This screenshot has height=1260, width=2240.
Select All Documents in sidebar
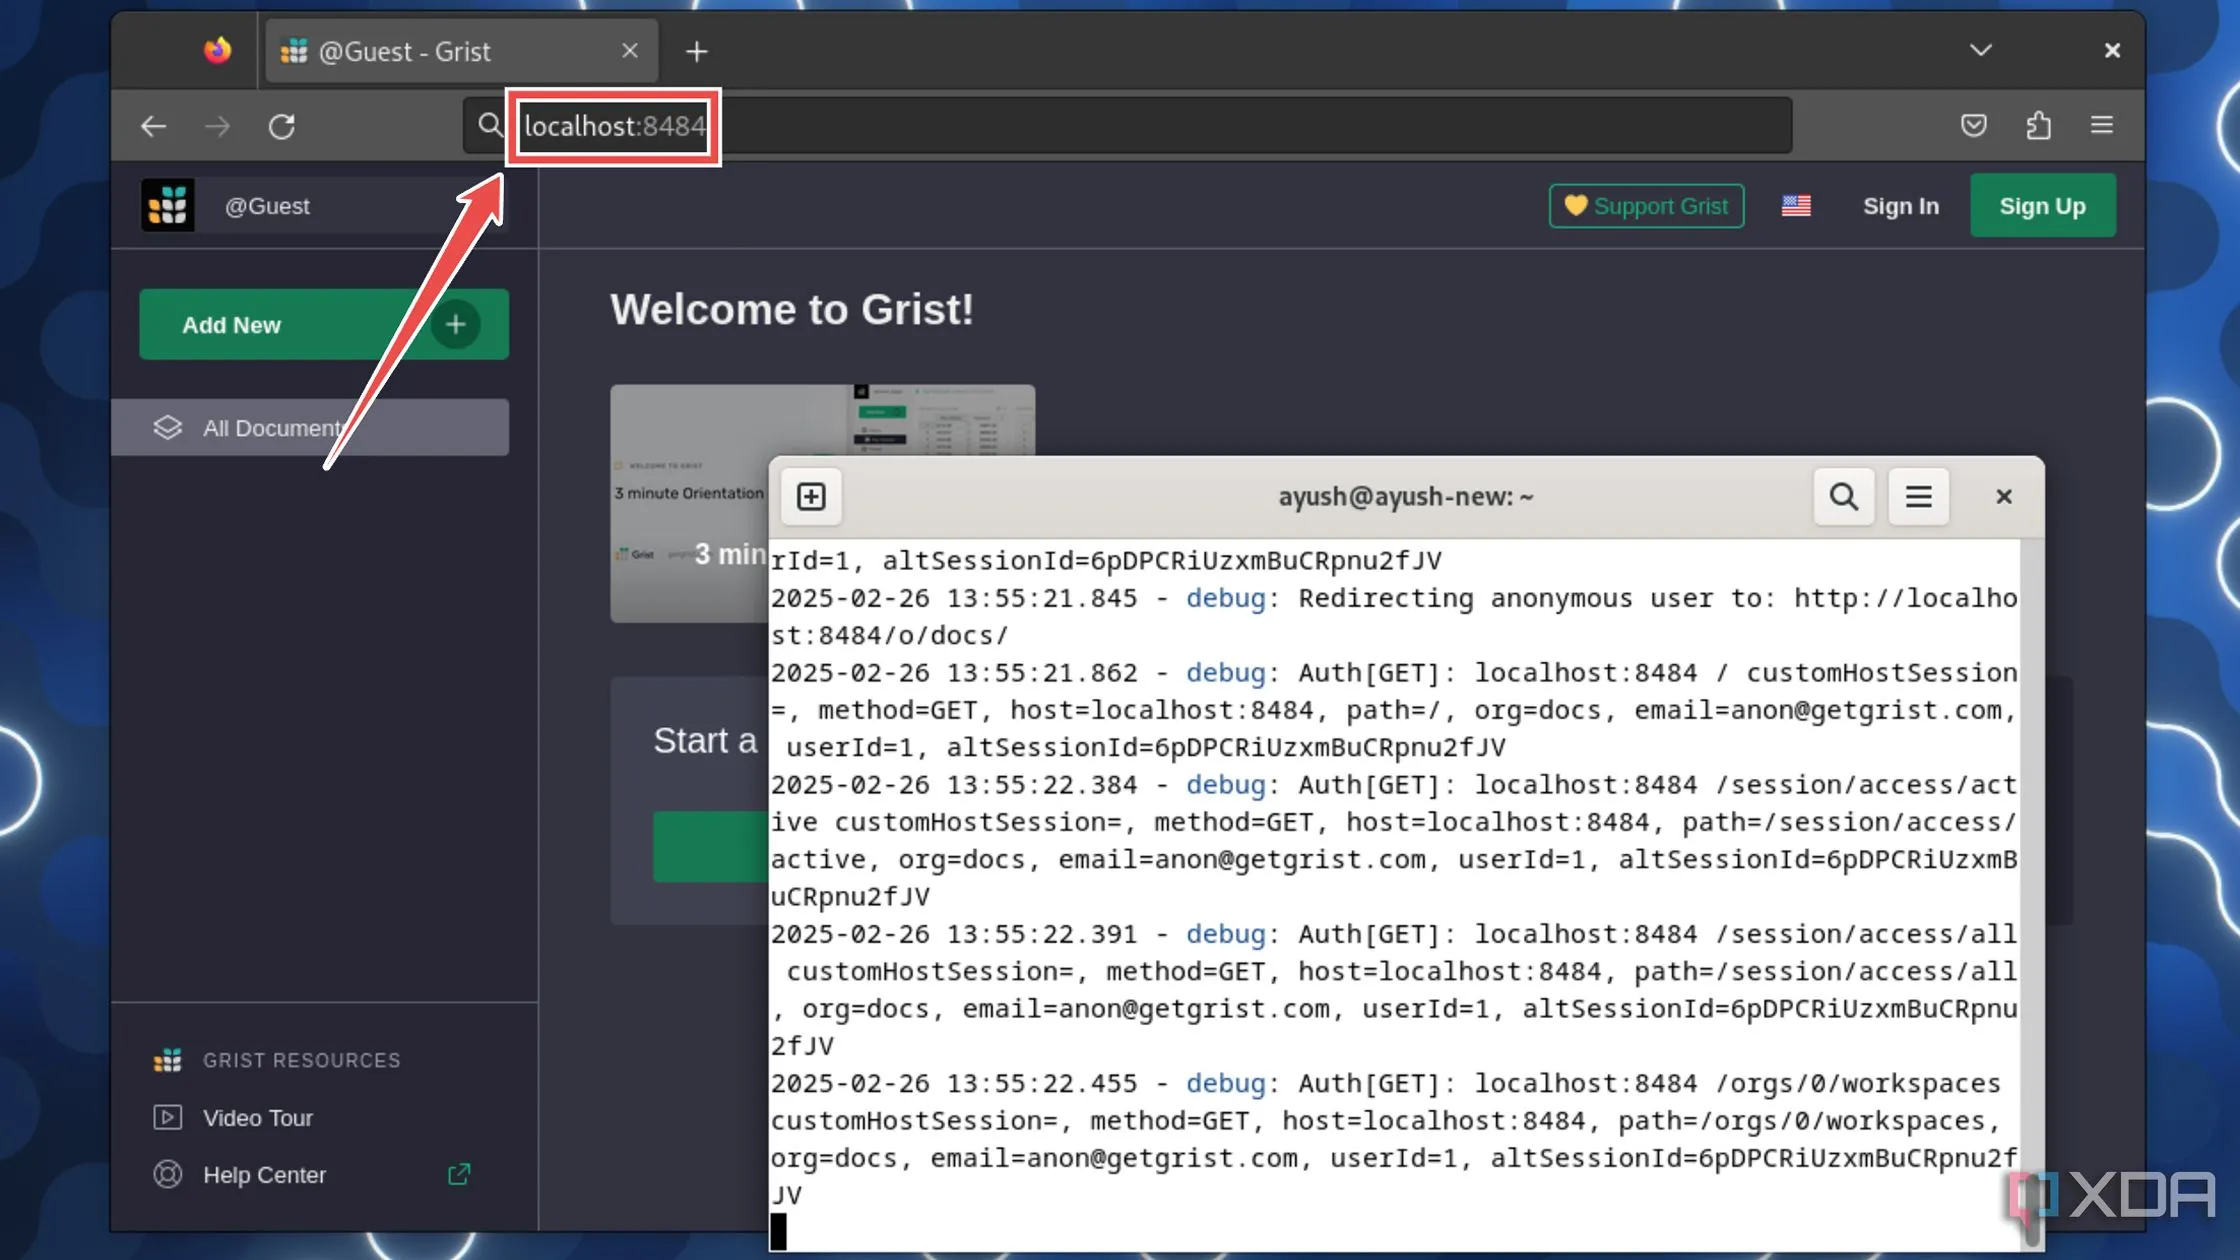pos(310,428)
